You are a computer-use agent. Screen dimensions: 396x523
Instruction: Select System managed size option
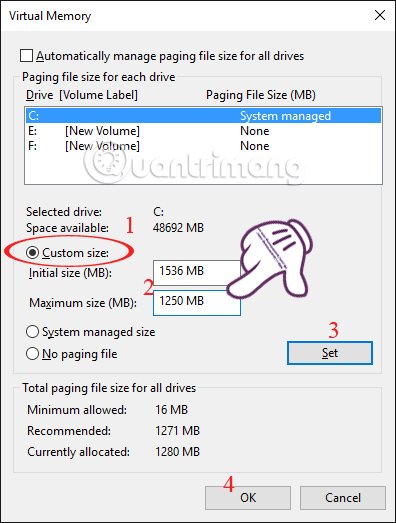(x=32, y=332)
